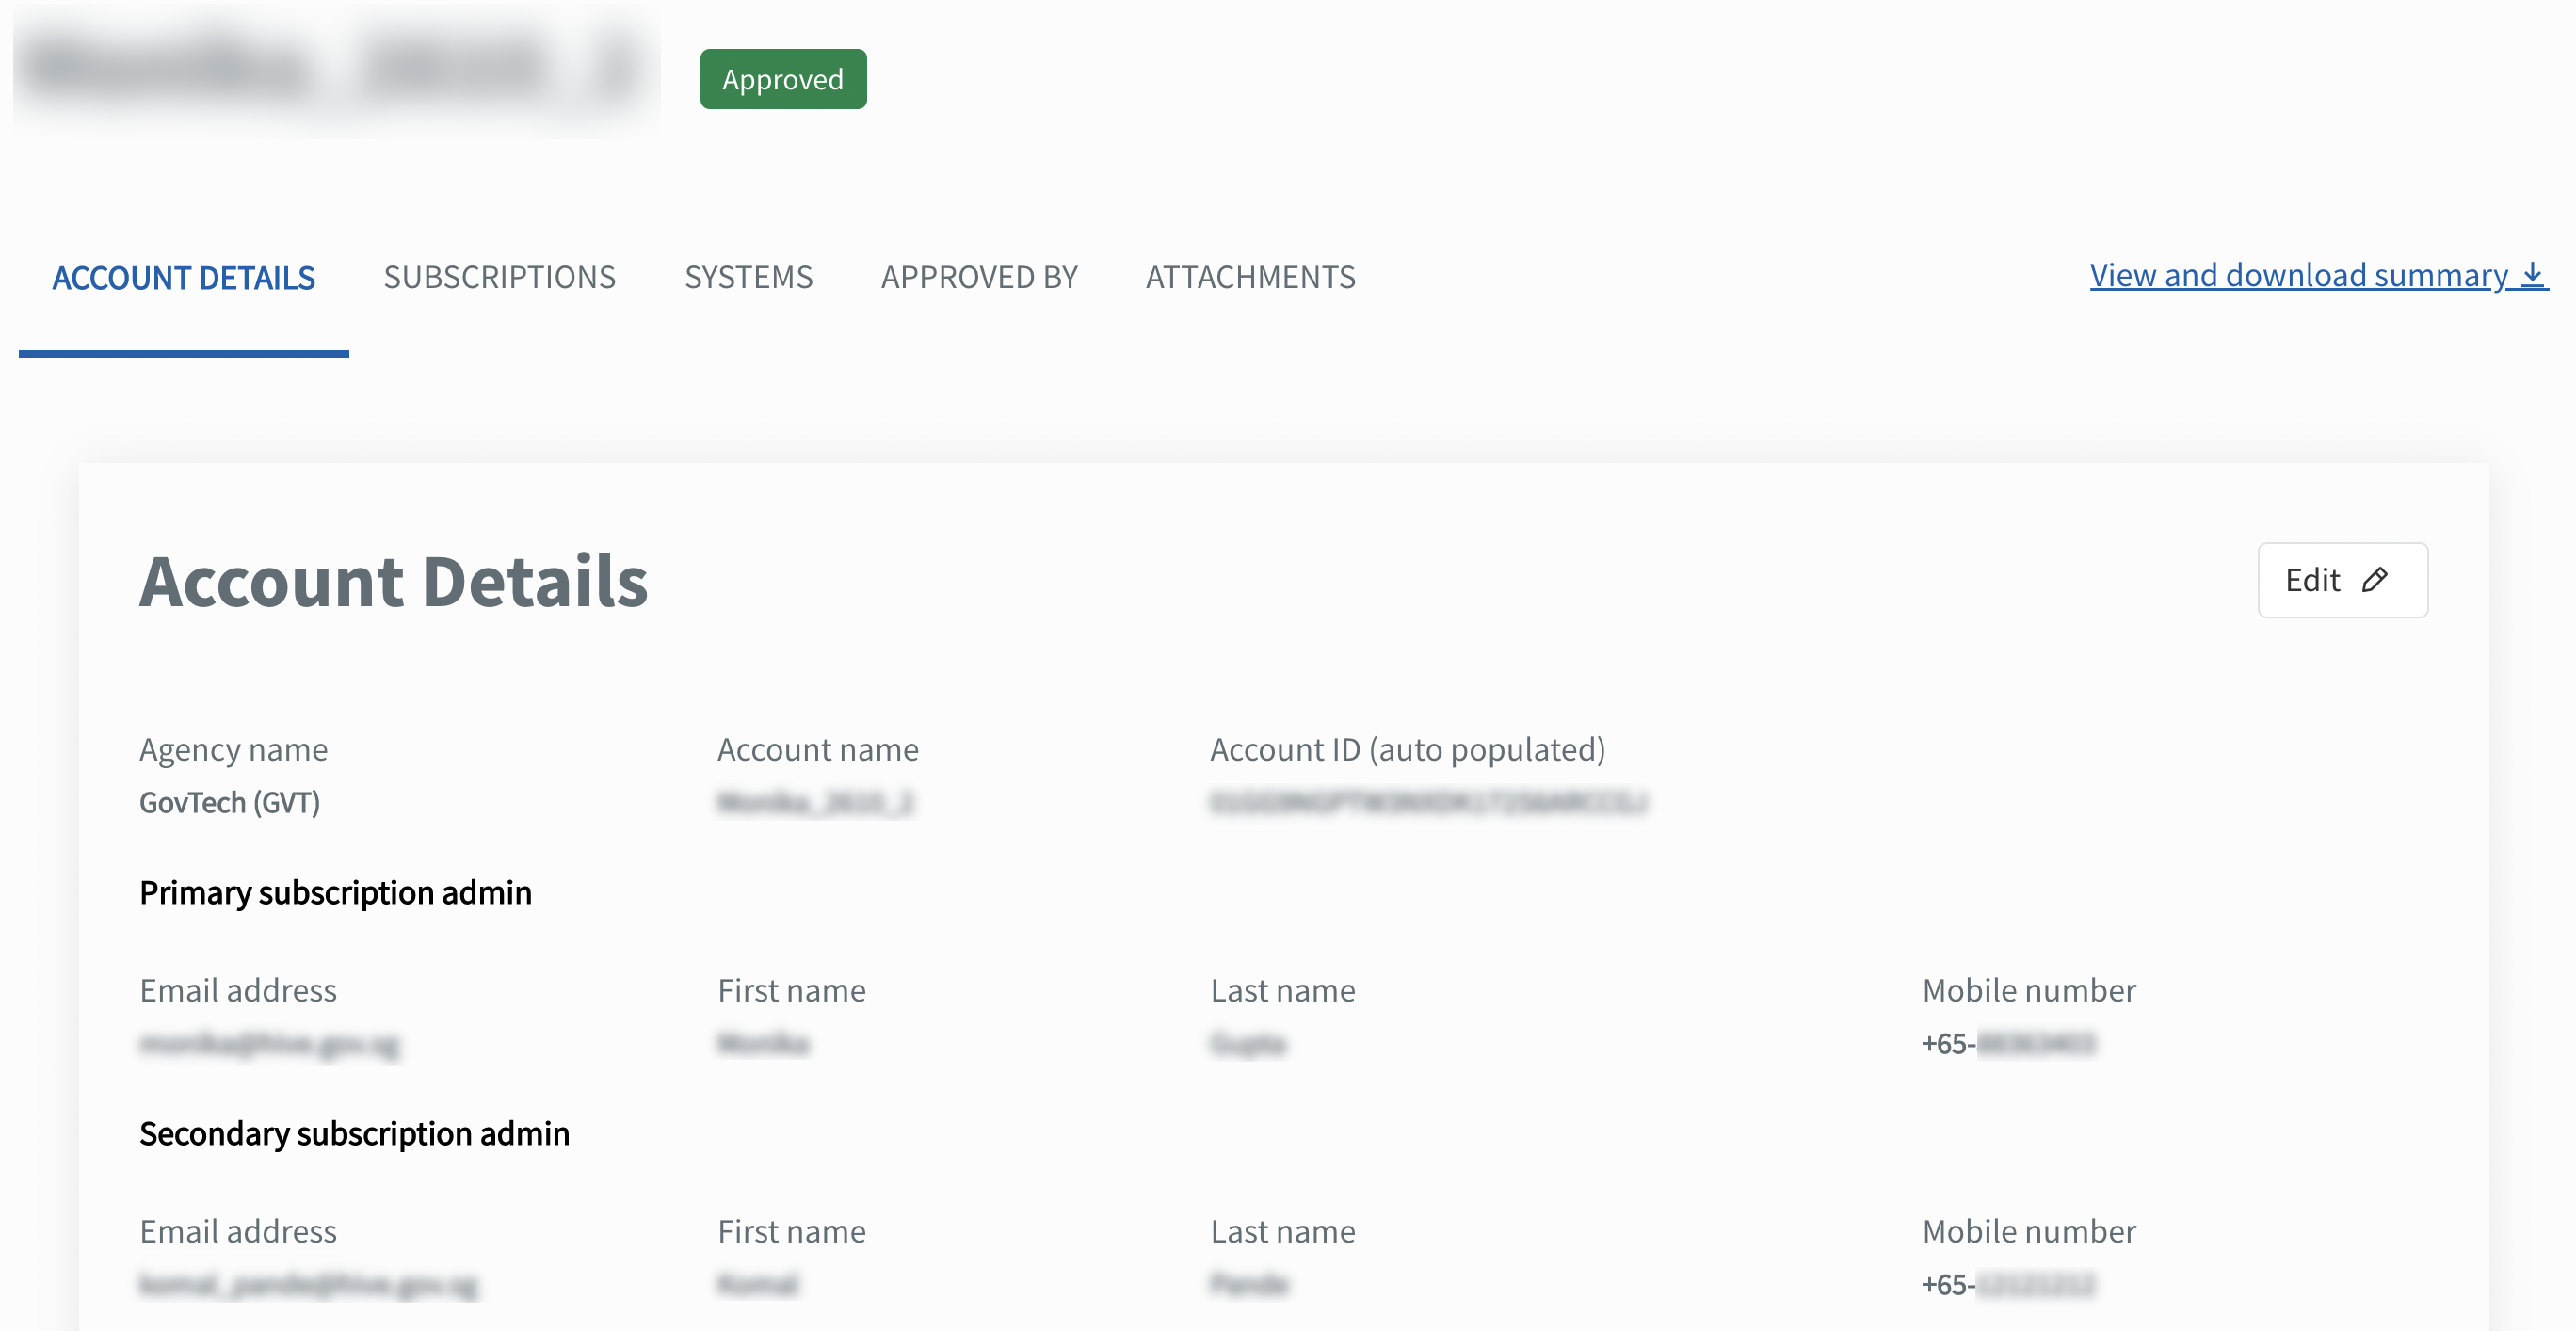Open the ATTACHMENTS tab
2576x1331 pixels.
tap(1250, 277)
